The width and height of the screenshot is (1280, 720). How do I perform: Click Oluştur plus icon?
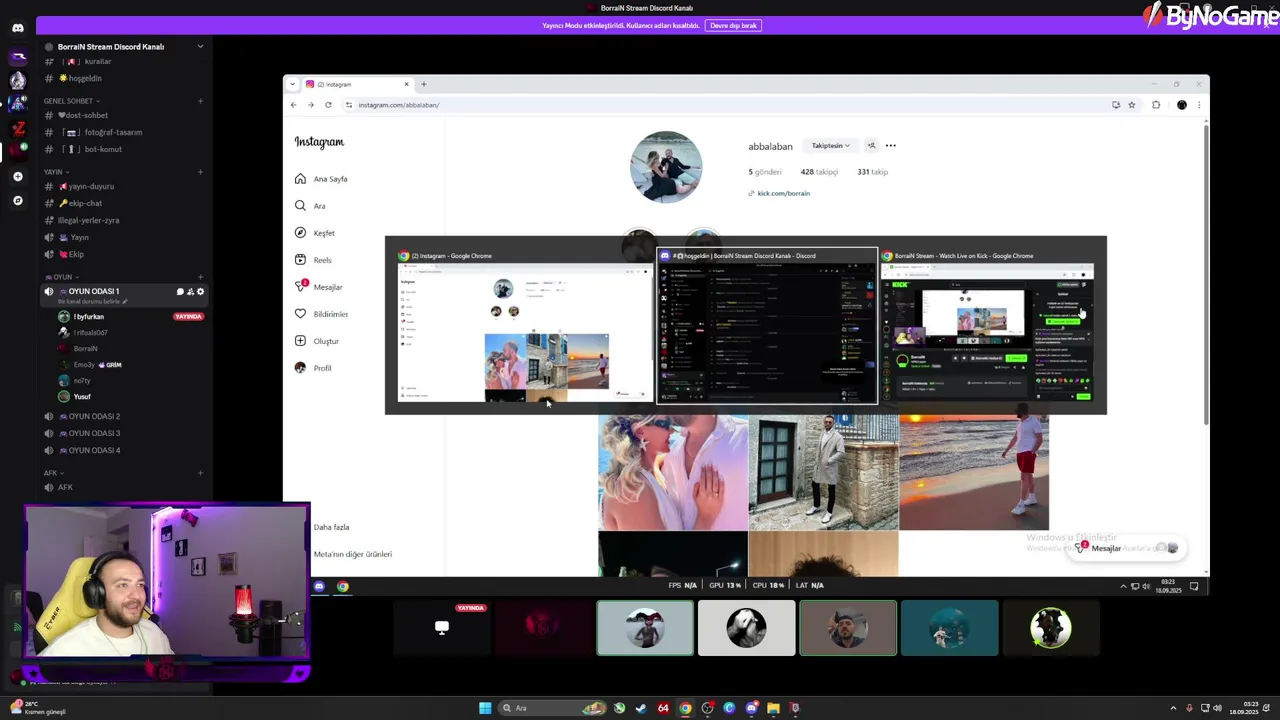tap(300, 341)
